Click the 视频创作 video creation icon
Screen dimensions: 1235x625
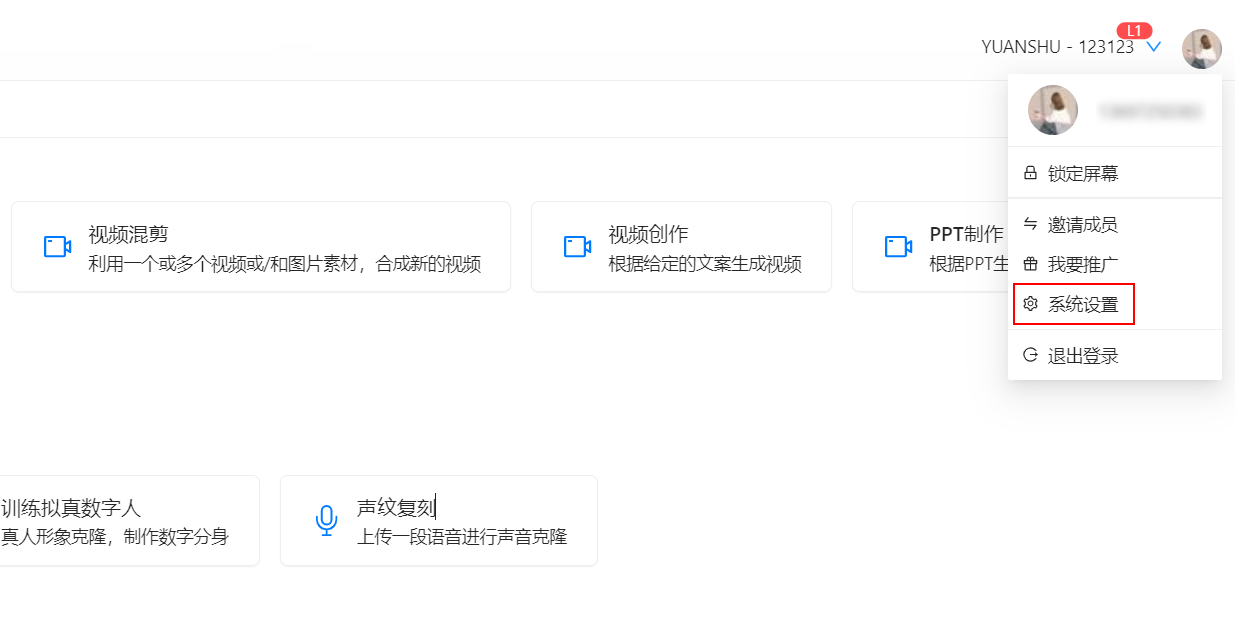[x=577, y=244]
